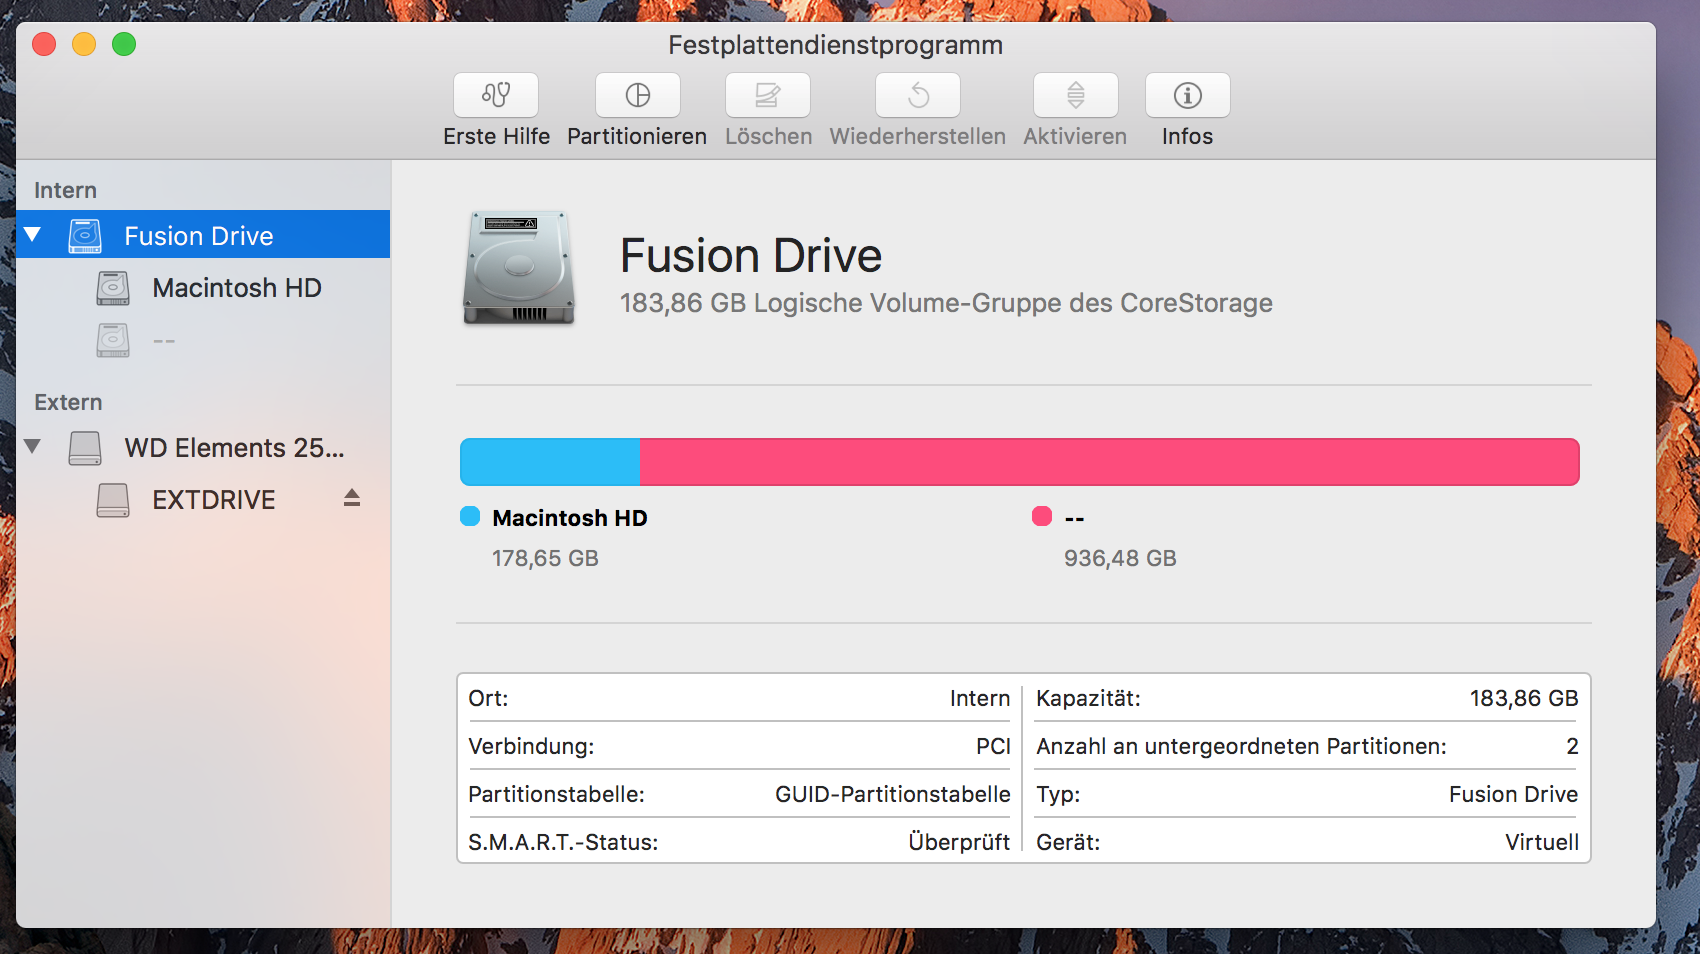
Task: Select the unnamed '--' internal volume
Action: click(x=165, y=340)
